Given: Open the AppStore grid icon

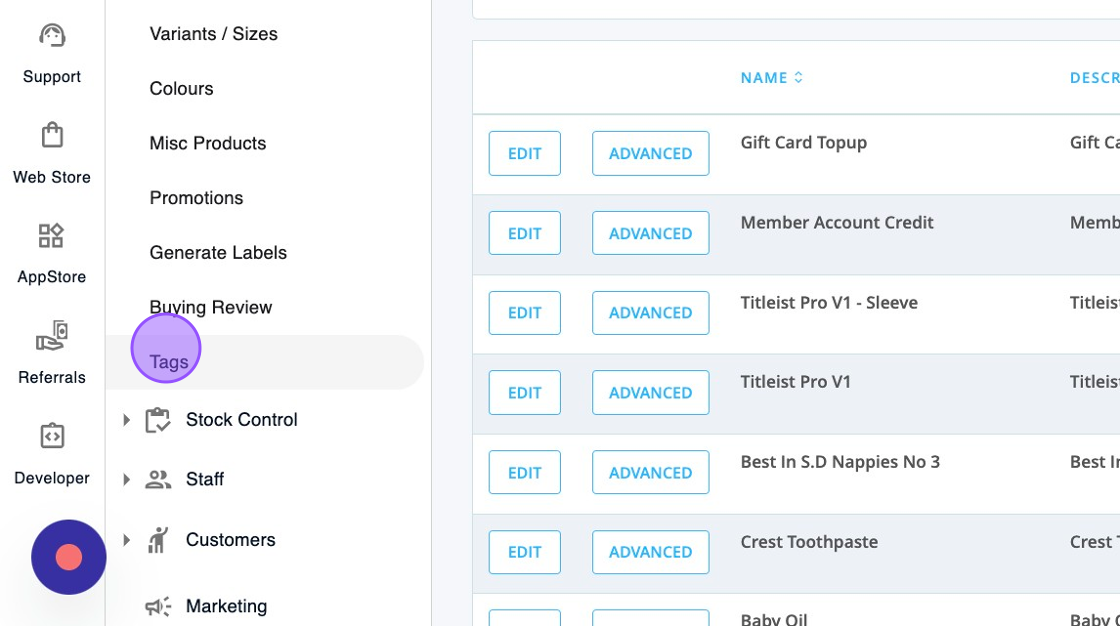Looking at the screenshot, I should pos(52,236).
